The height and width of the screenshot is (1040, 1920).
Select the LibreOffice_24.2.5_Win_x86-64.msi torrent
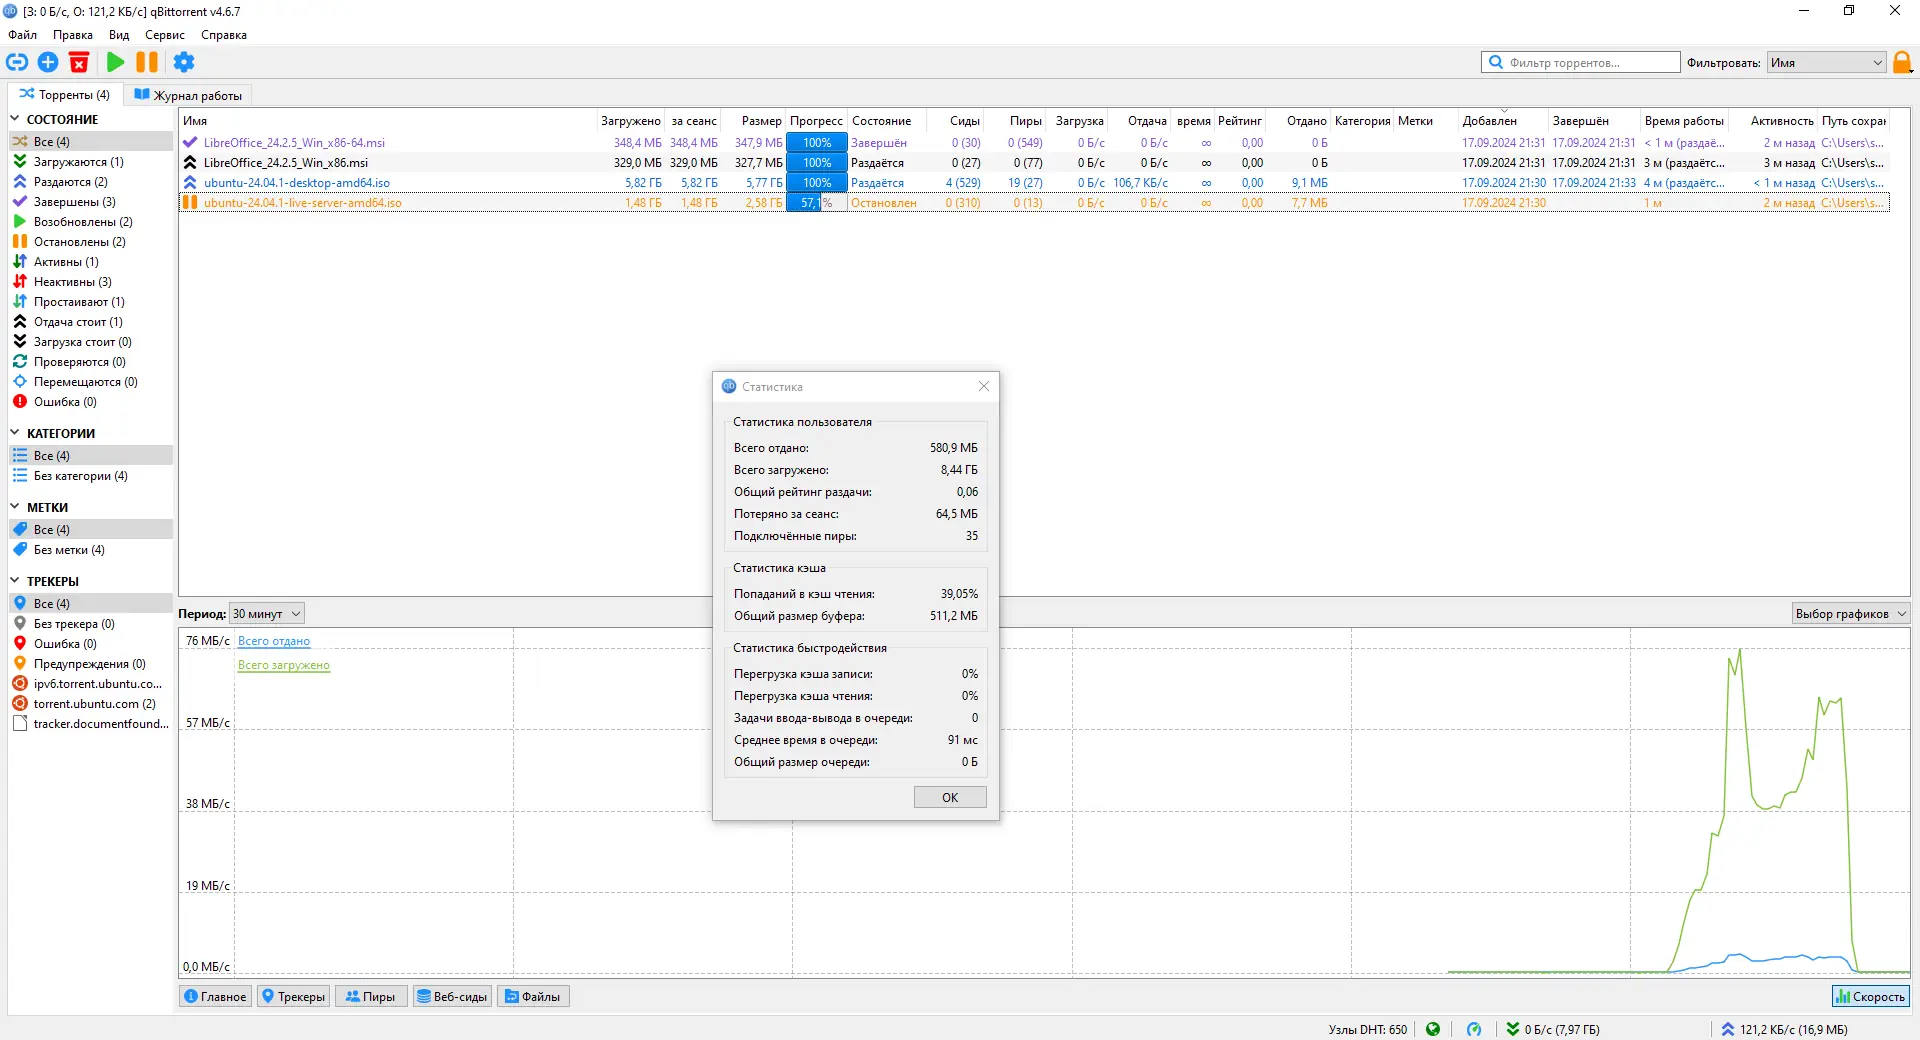[x=1034, y=143]
